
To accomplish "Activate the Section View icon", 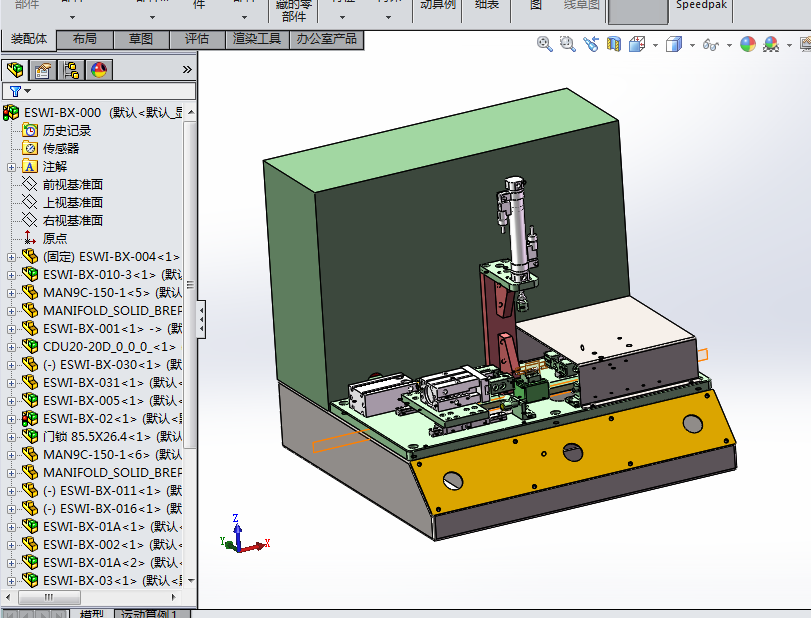I will 614,44.
